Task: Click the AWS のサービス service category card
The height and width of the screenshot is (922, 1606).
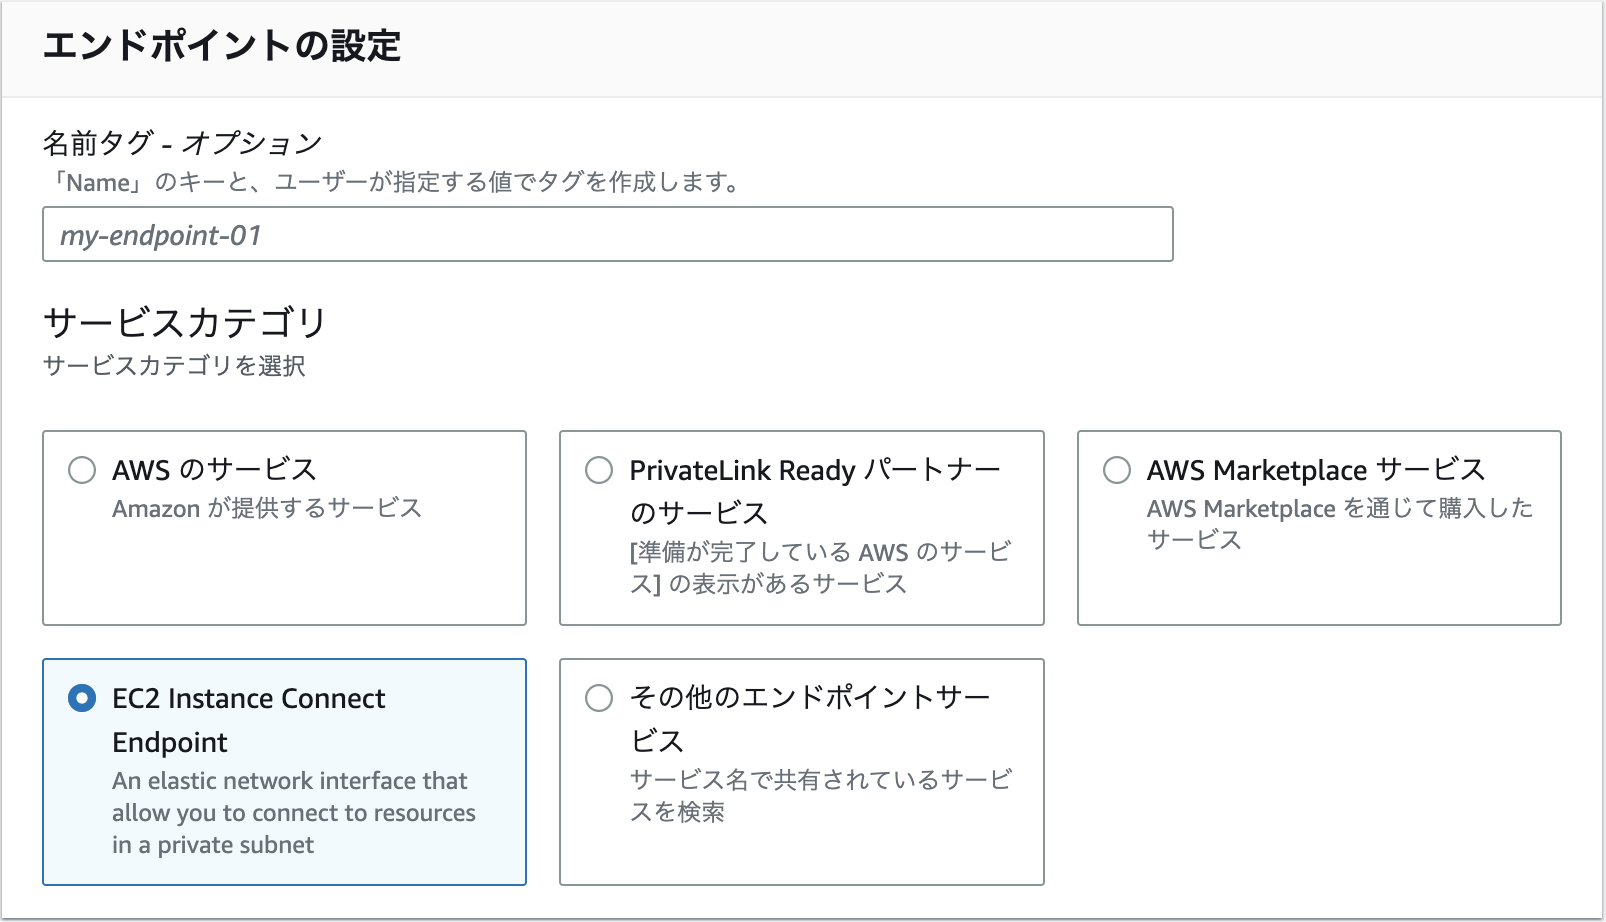Action: coord(284,527)
